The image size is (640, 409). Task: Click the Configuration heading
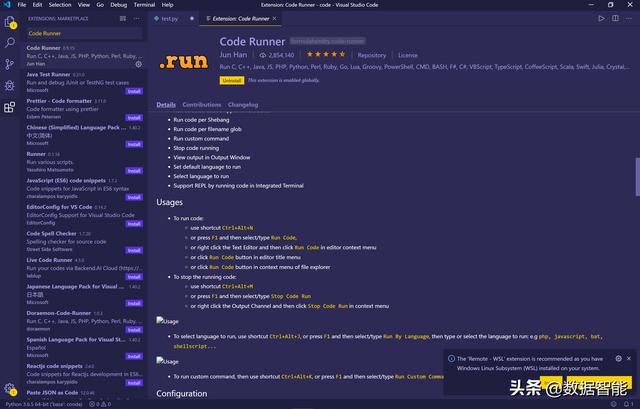point(182,393)
